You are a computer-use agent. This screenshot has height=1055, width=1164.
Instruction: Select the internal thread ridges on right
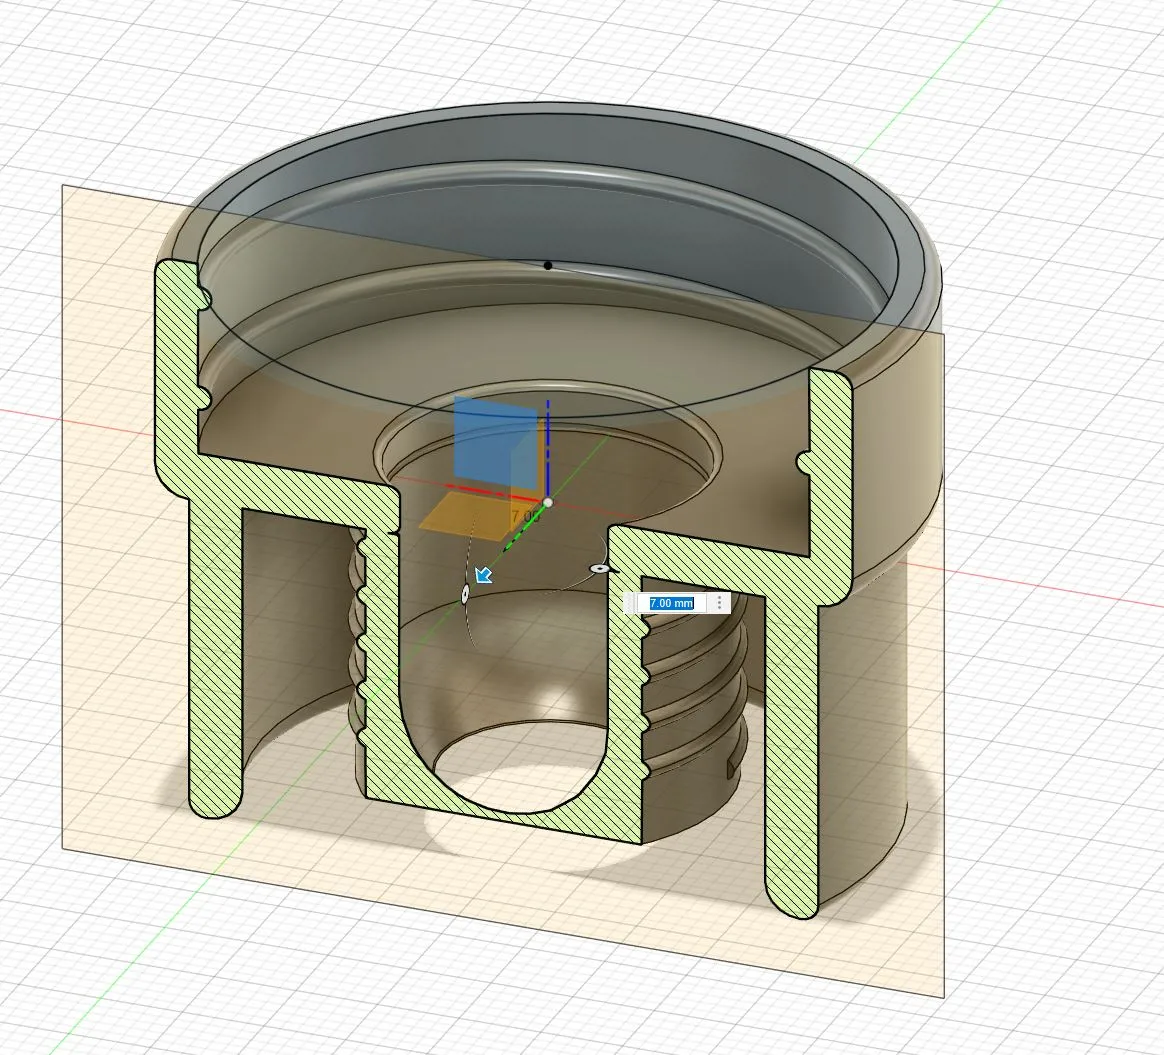click(x=700, y=690)
